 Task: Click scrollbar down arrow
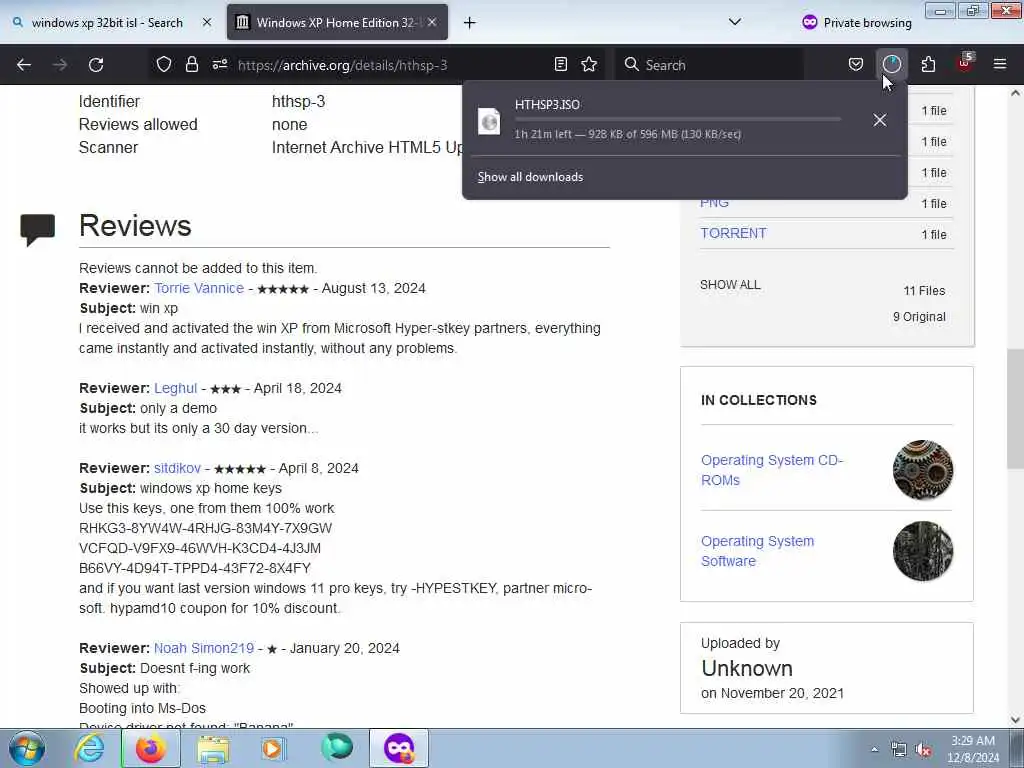[x=1016, y=720]
